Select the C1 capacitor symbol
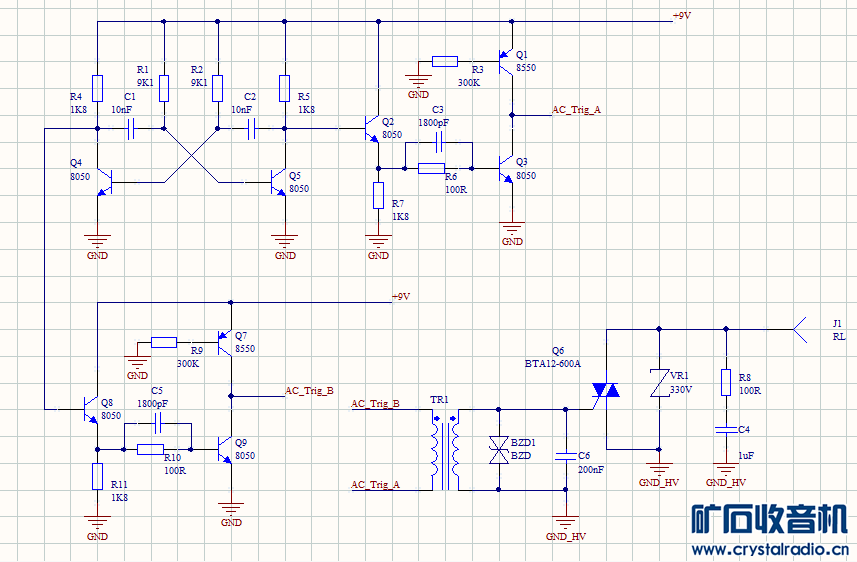This screenshot has width=857, height=562. [131, 129]
